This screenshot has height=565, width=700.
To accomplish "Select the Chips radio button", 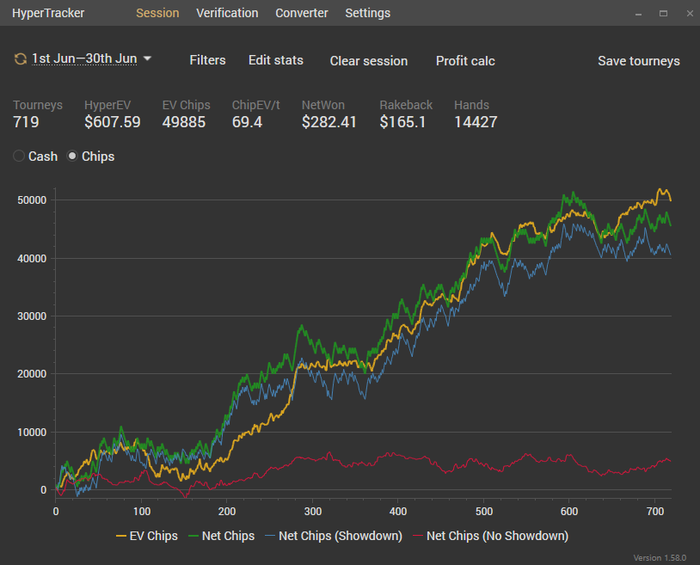I will [72, 156].
